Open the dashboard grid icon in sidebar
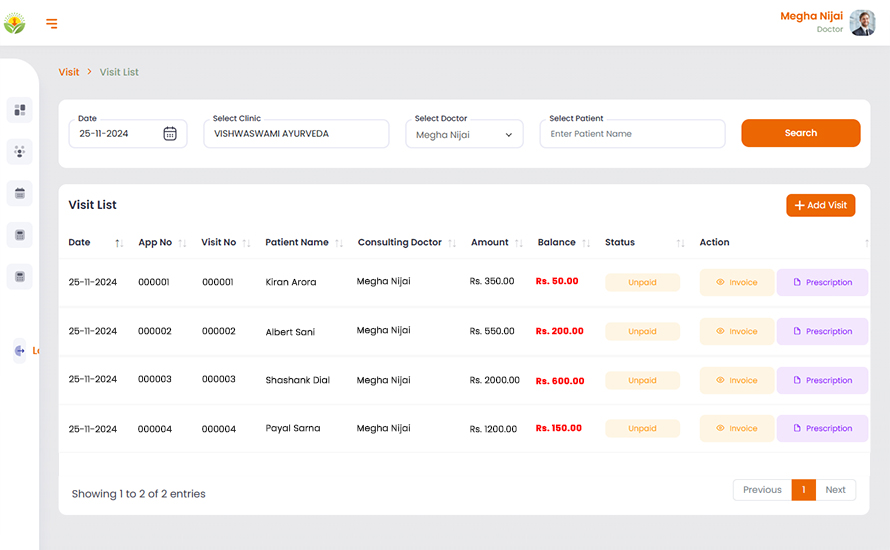 20,110
